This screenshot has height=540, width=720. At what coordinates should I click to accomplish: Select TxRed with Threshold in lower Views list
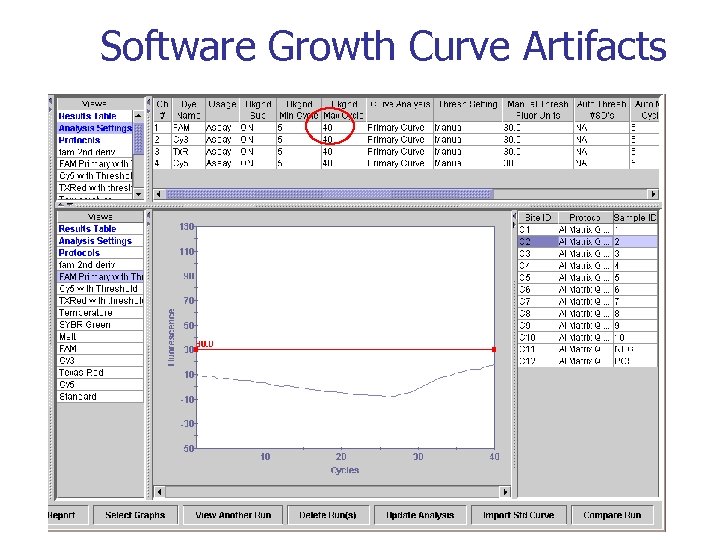100,300
